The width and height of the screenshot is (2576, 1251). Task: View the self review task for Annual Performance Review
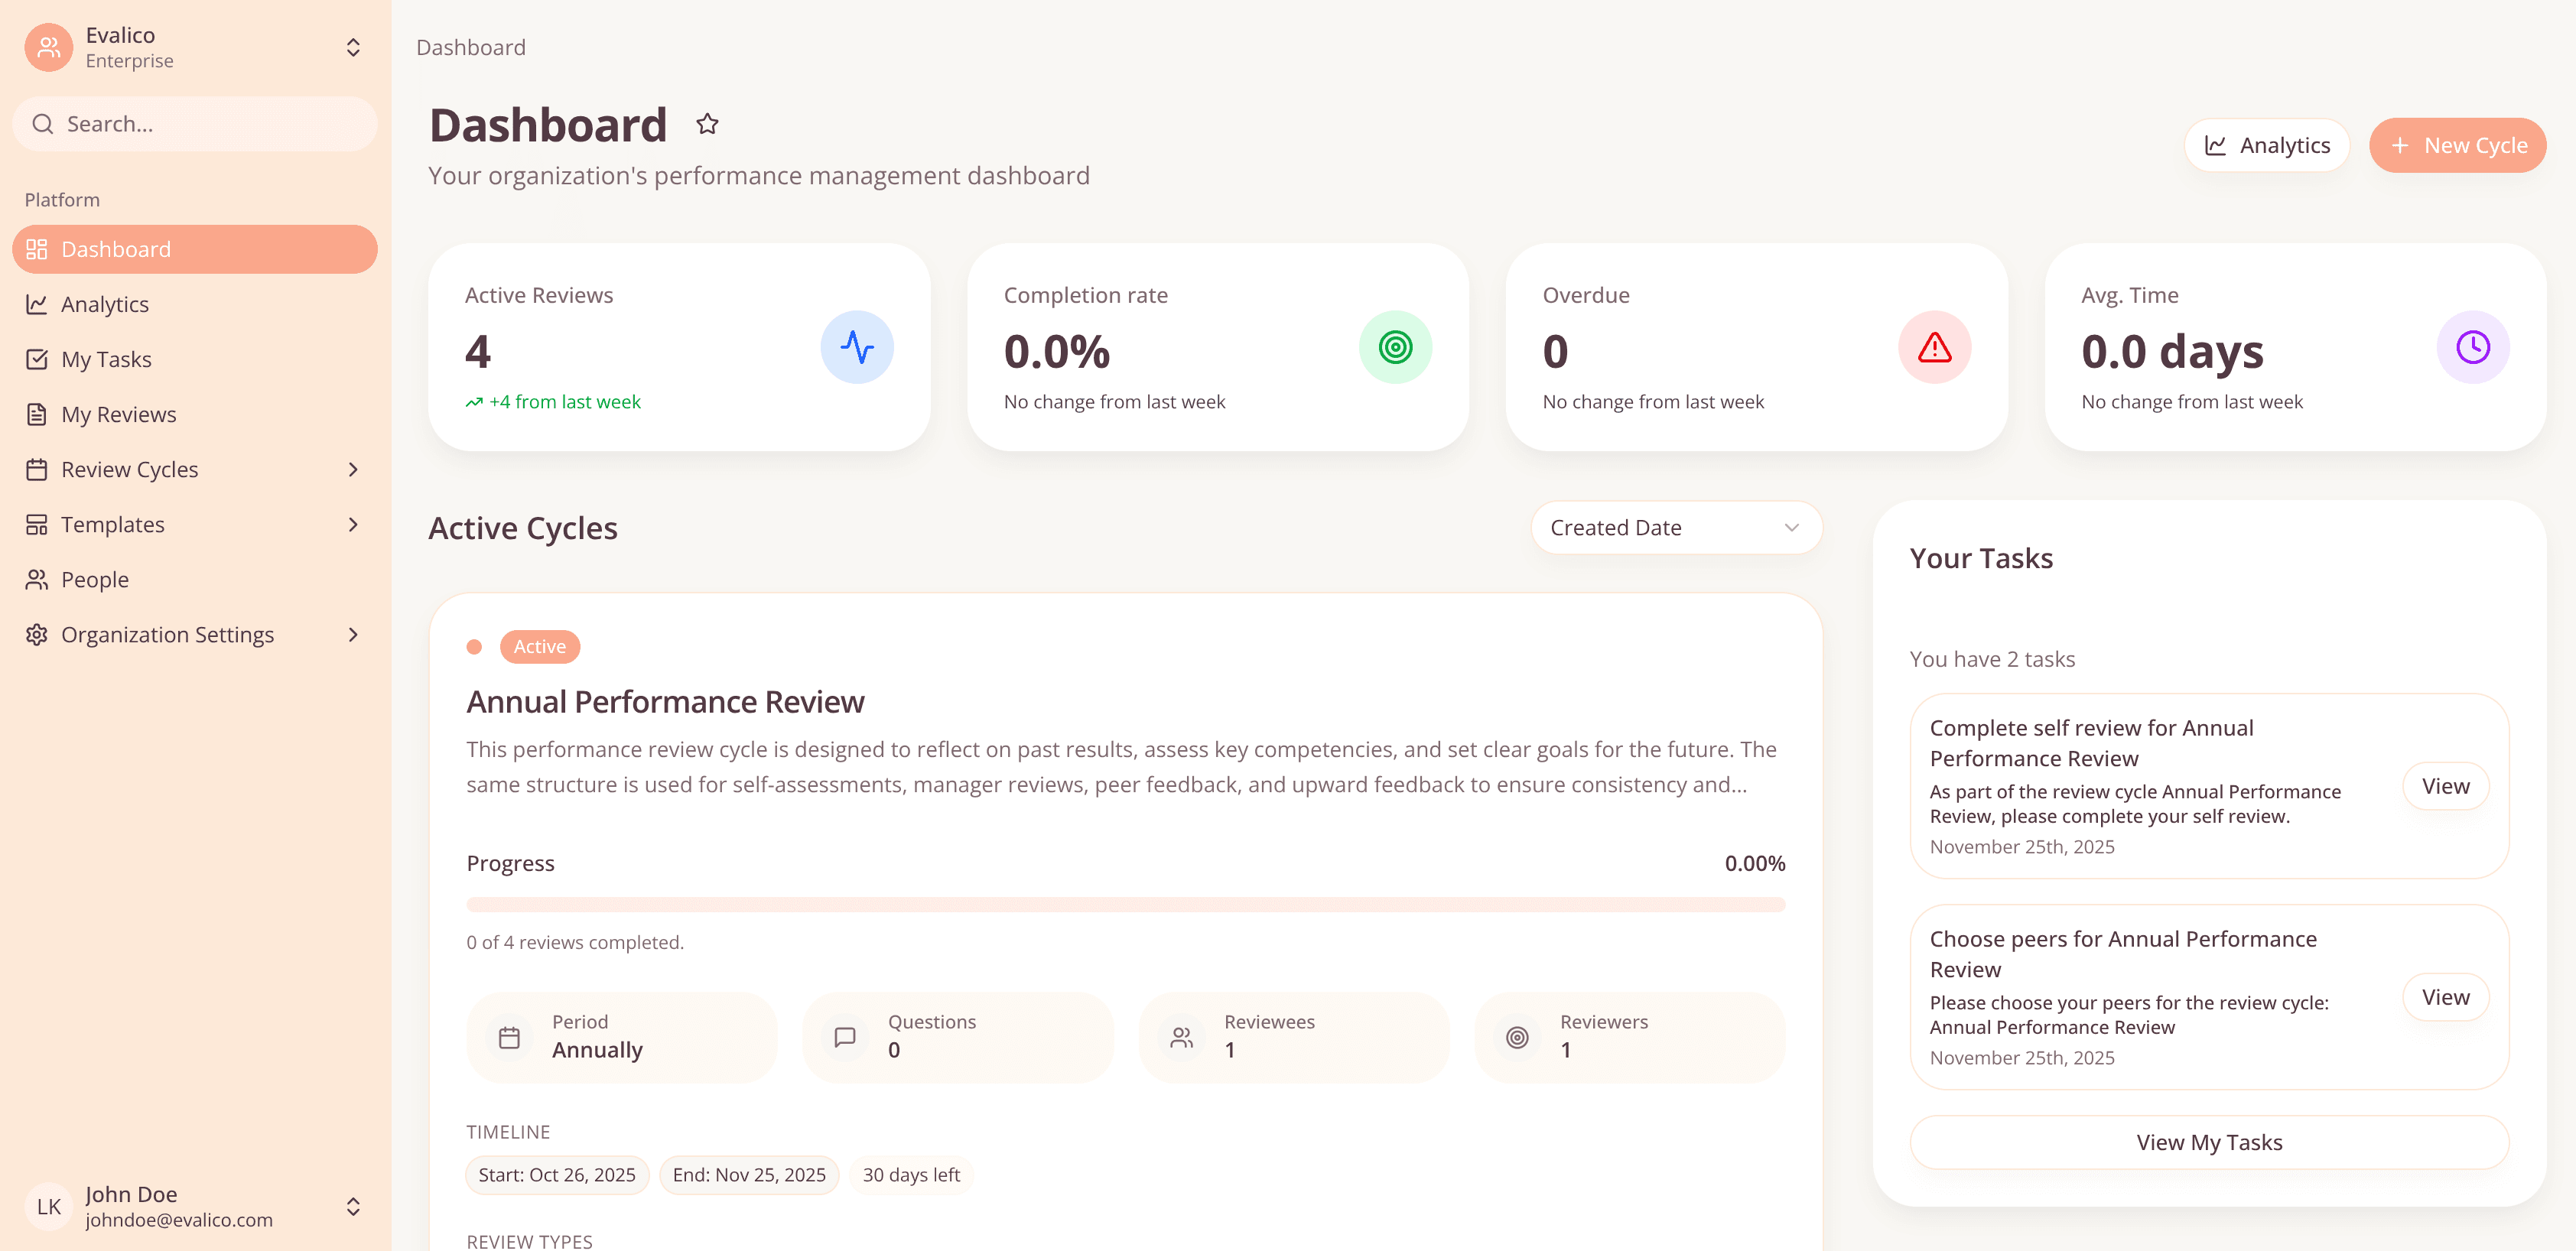point(2445,786)
